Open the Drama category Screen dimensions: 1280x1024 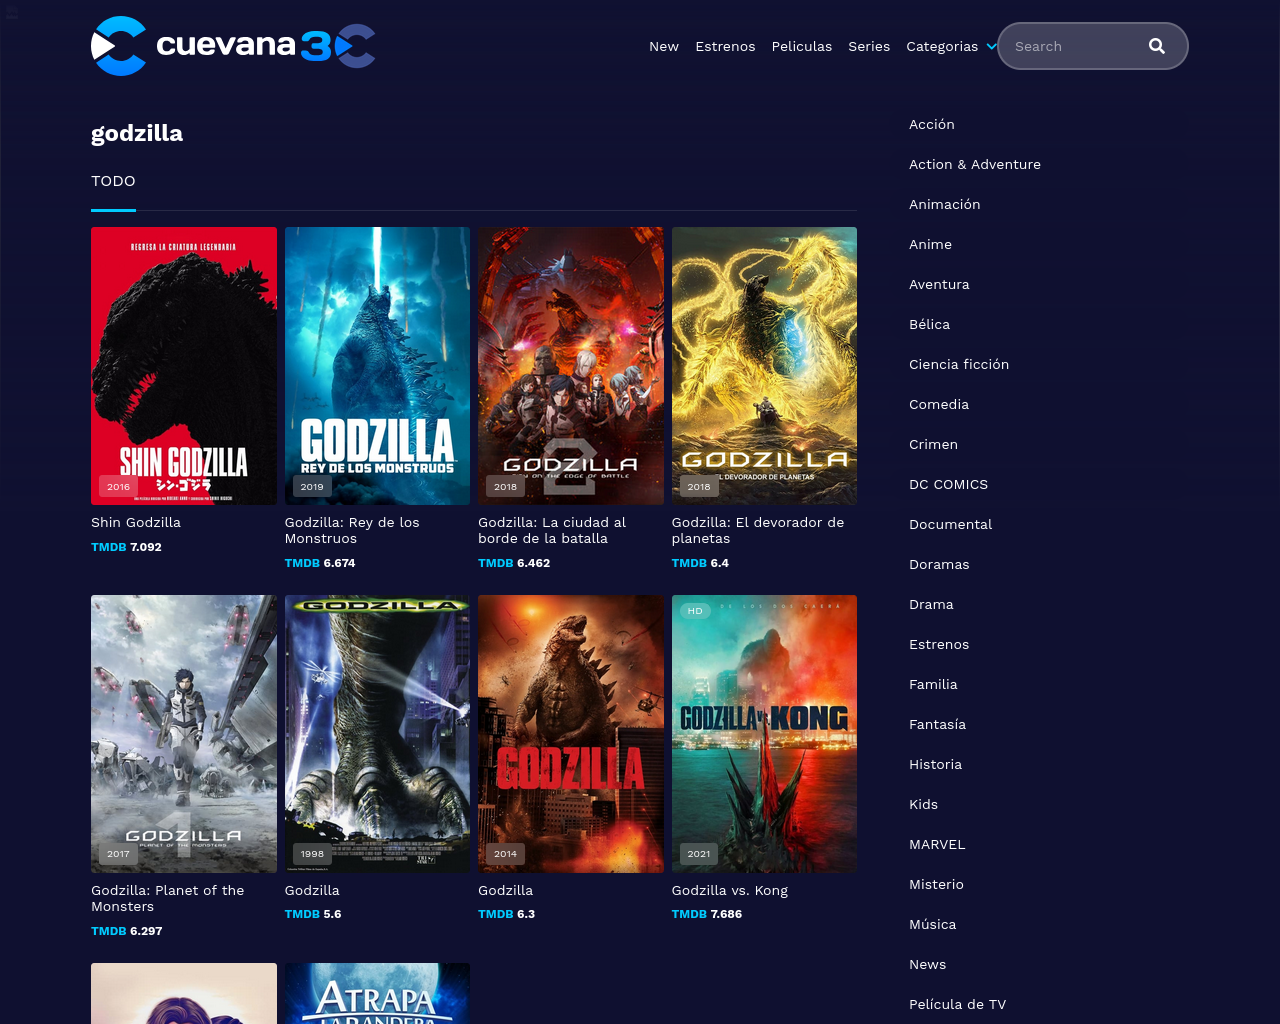(931, 604)
